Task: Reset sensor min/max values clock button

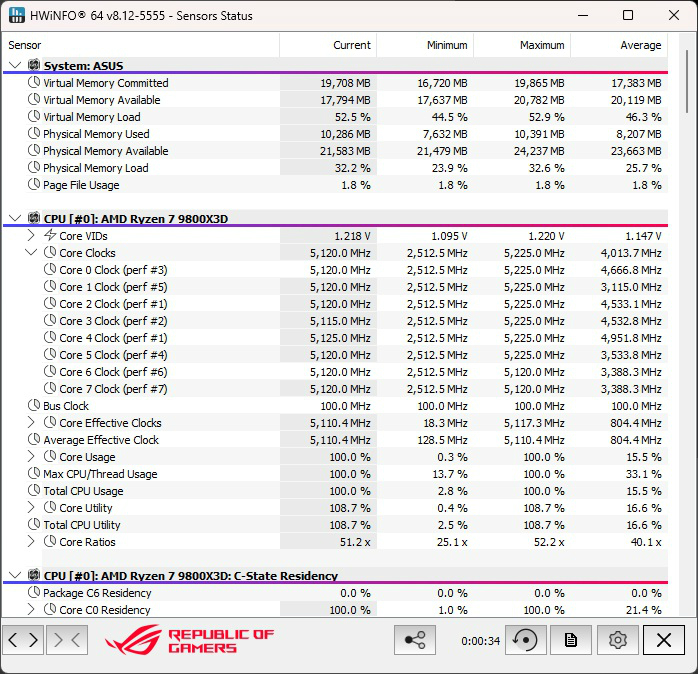Action: (x=526, y=640)
